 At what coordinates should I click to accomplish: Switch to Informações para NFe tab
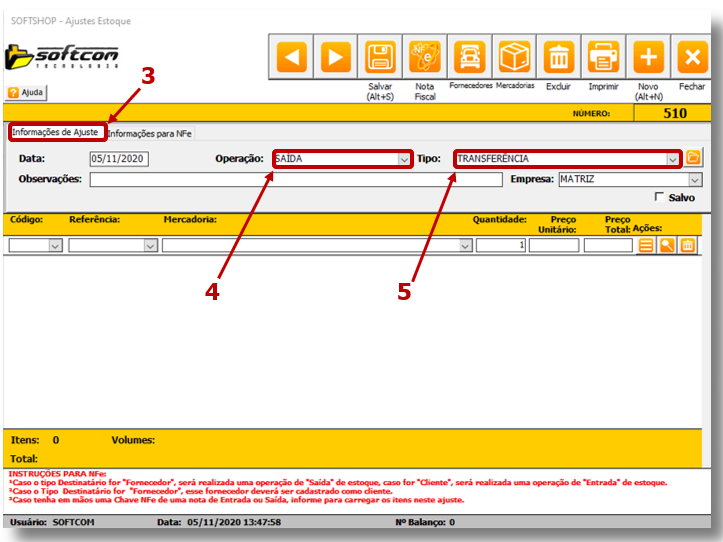click(x=150, y=133)
